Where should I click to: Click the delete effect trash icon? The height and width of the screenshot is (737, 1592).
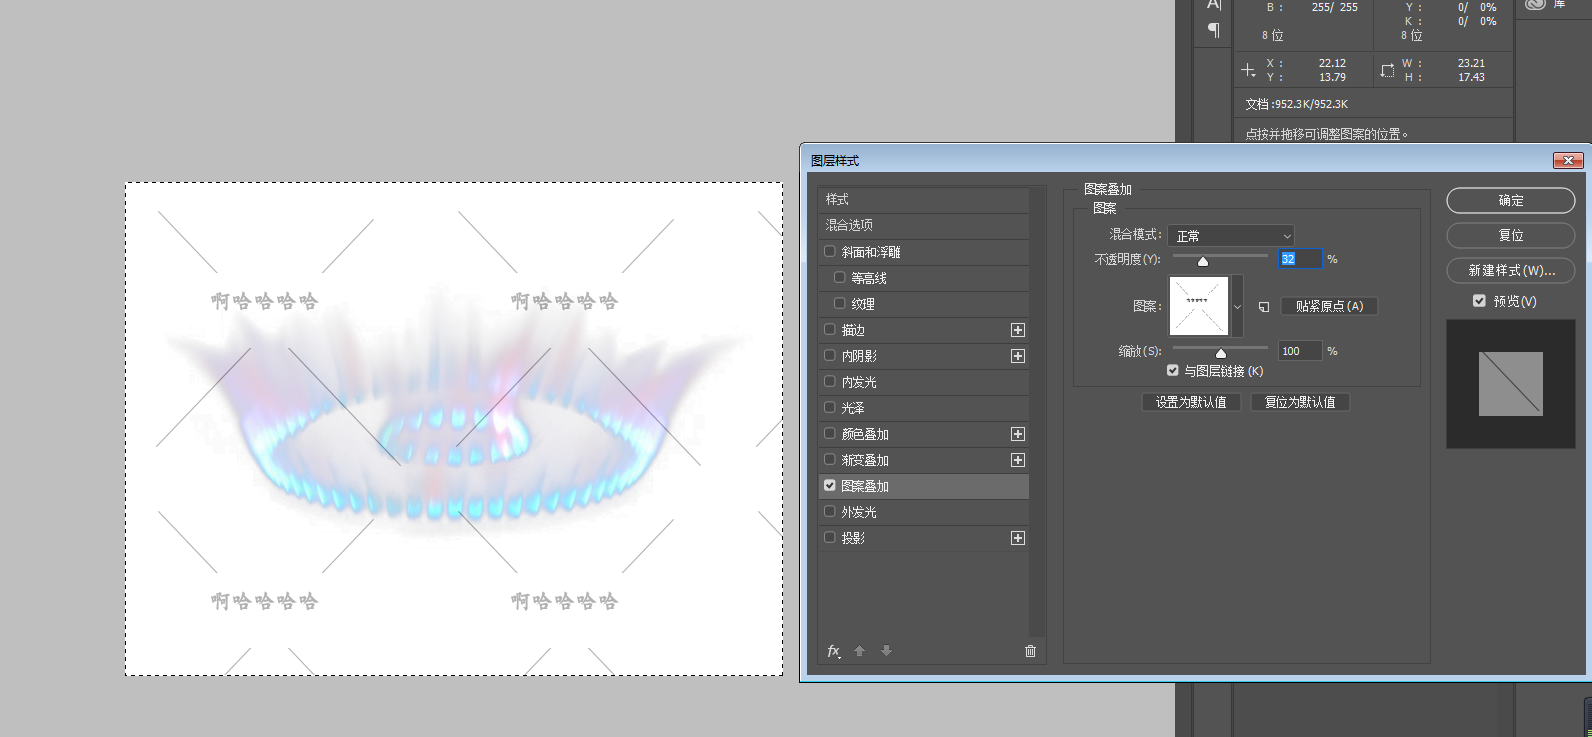pyautogui.click(x=1030, y=651)
